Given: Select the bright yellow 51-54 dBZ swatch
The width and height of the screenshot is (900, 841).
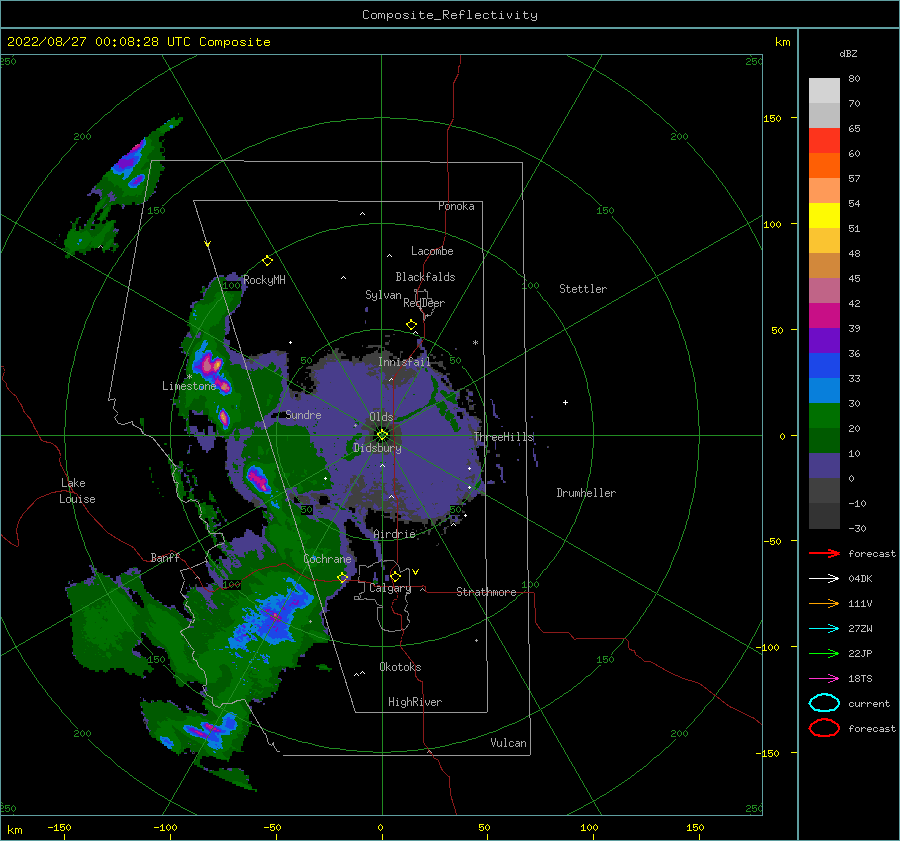Looking at the screenshot, I should [x=824, y=215].
